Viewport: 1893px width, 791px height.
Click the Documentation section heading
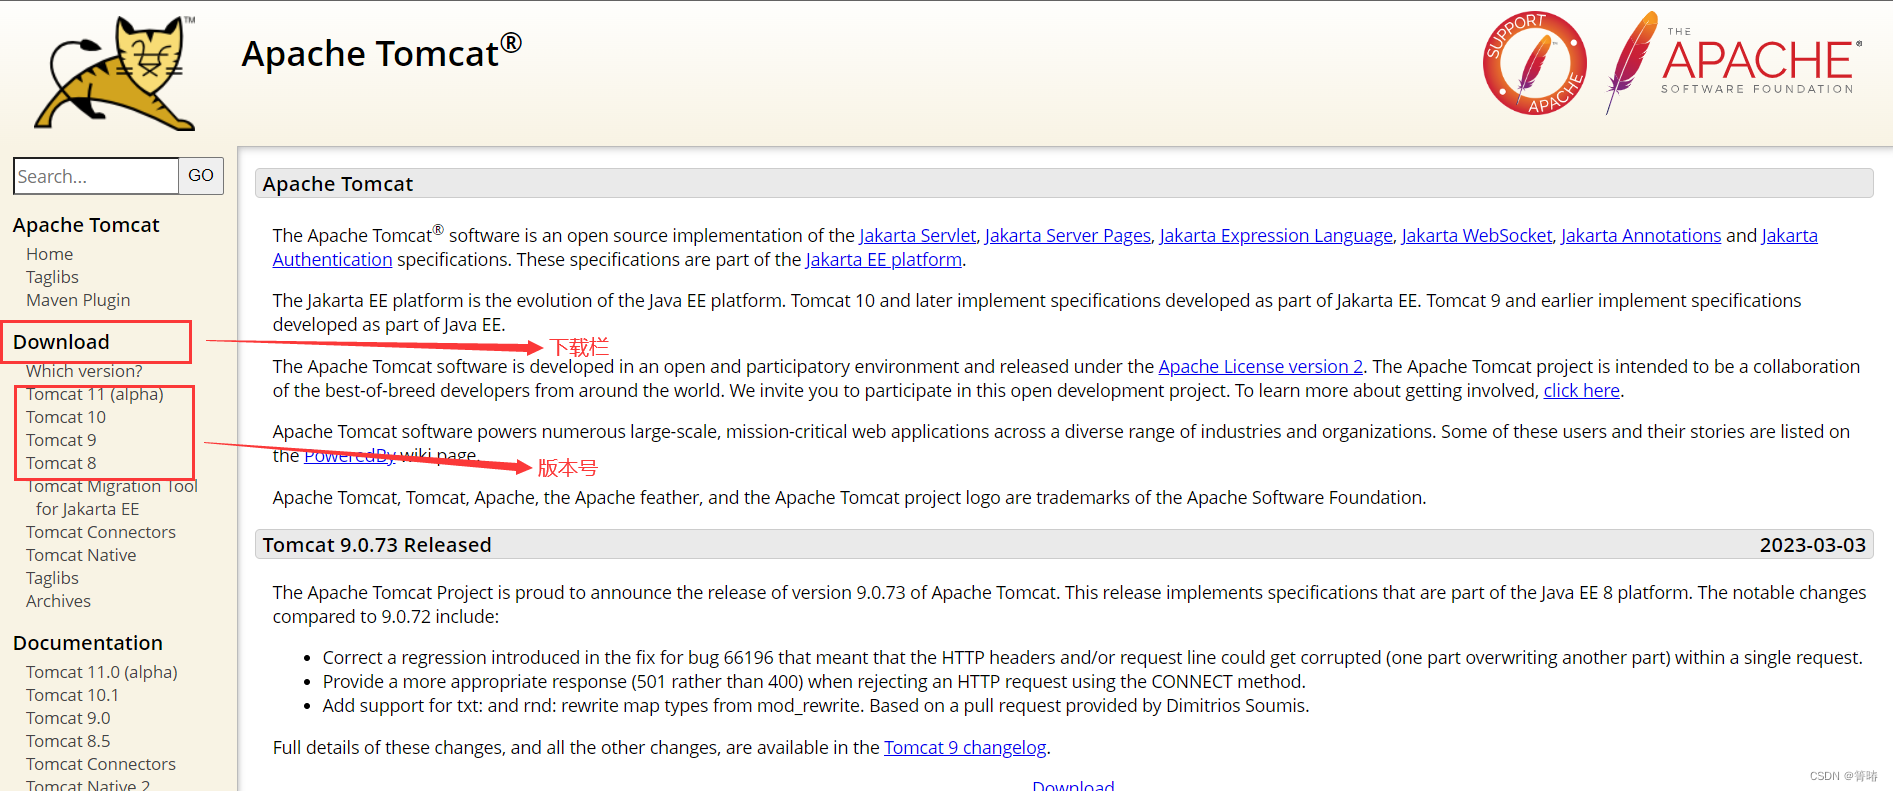click(x=88, y=643)
